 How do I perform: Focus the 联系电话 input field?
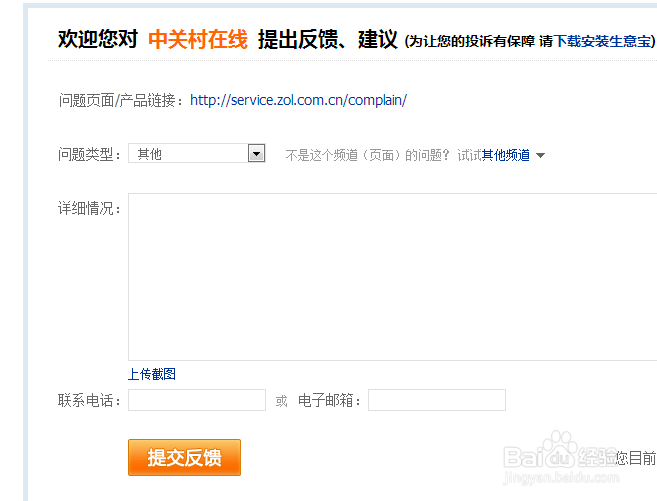[197, 400]
